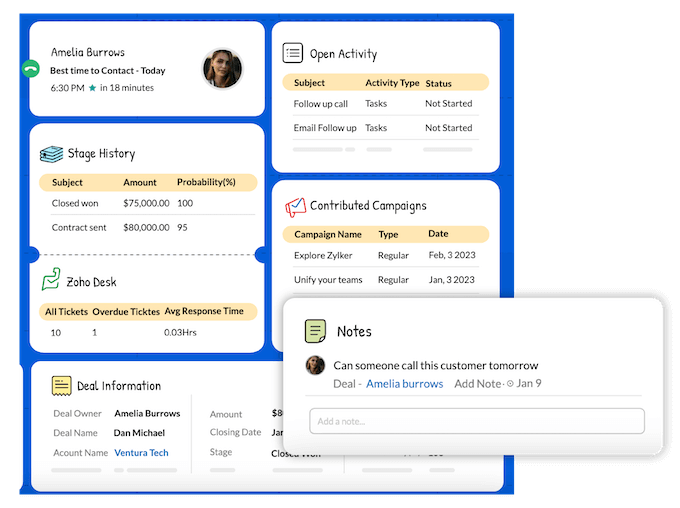
Task: Select the Follow up call activity row
Action: point(385,103)
